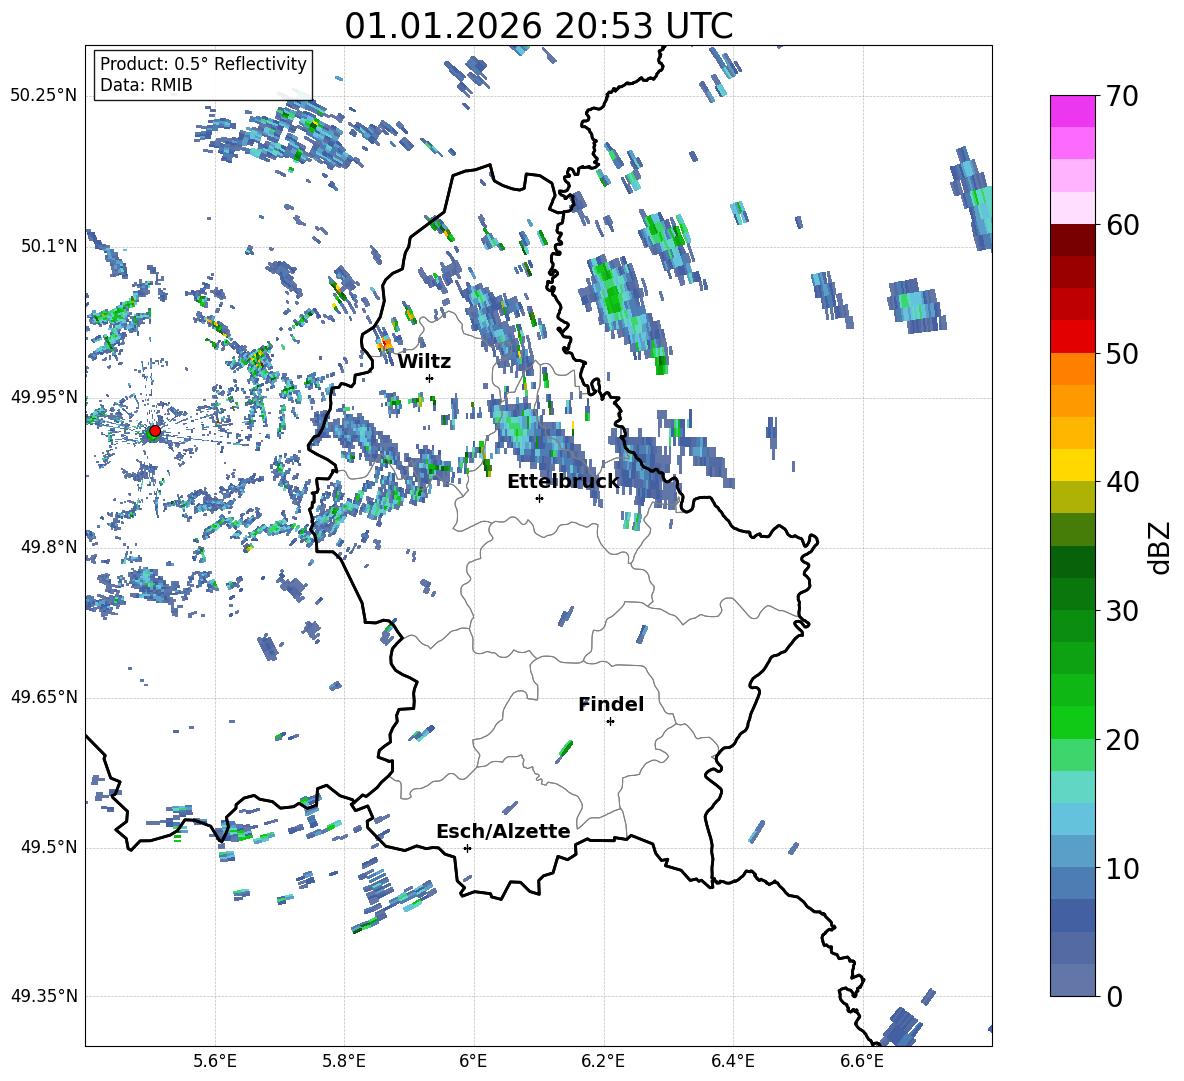Click the 40 value on colorbar
1184x1081 pixels.
[1121, 482]
